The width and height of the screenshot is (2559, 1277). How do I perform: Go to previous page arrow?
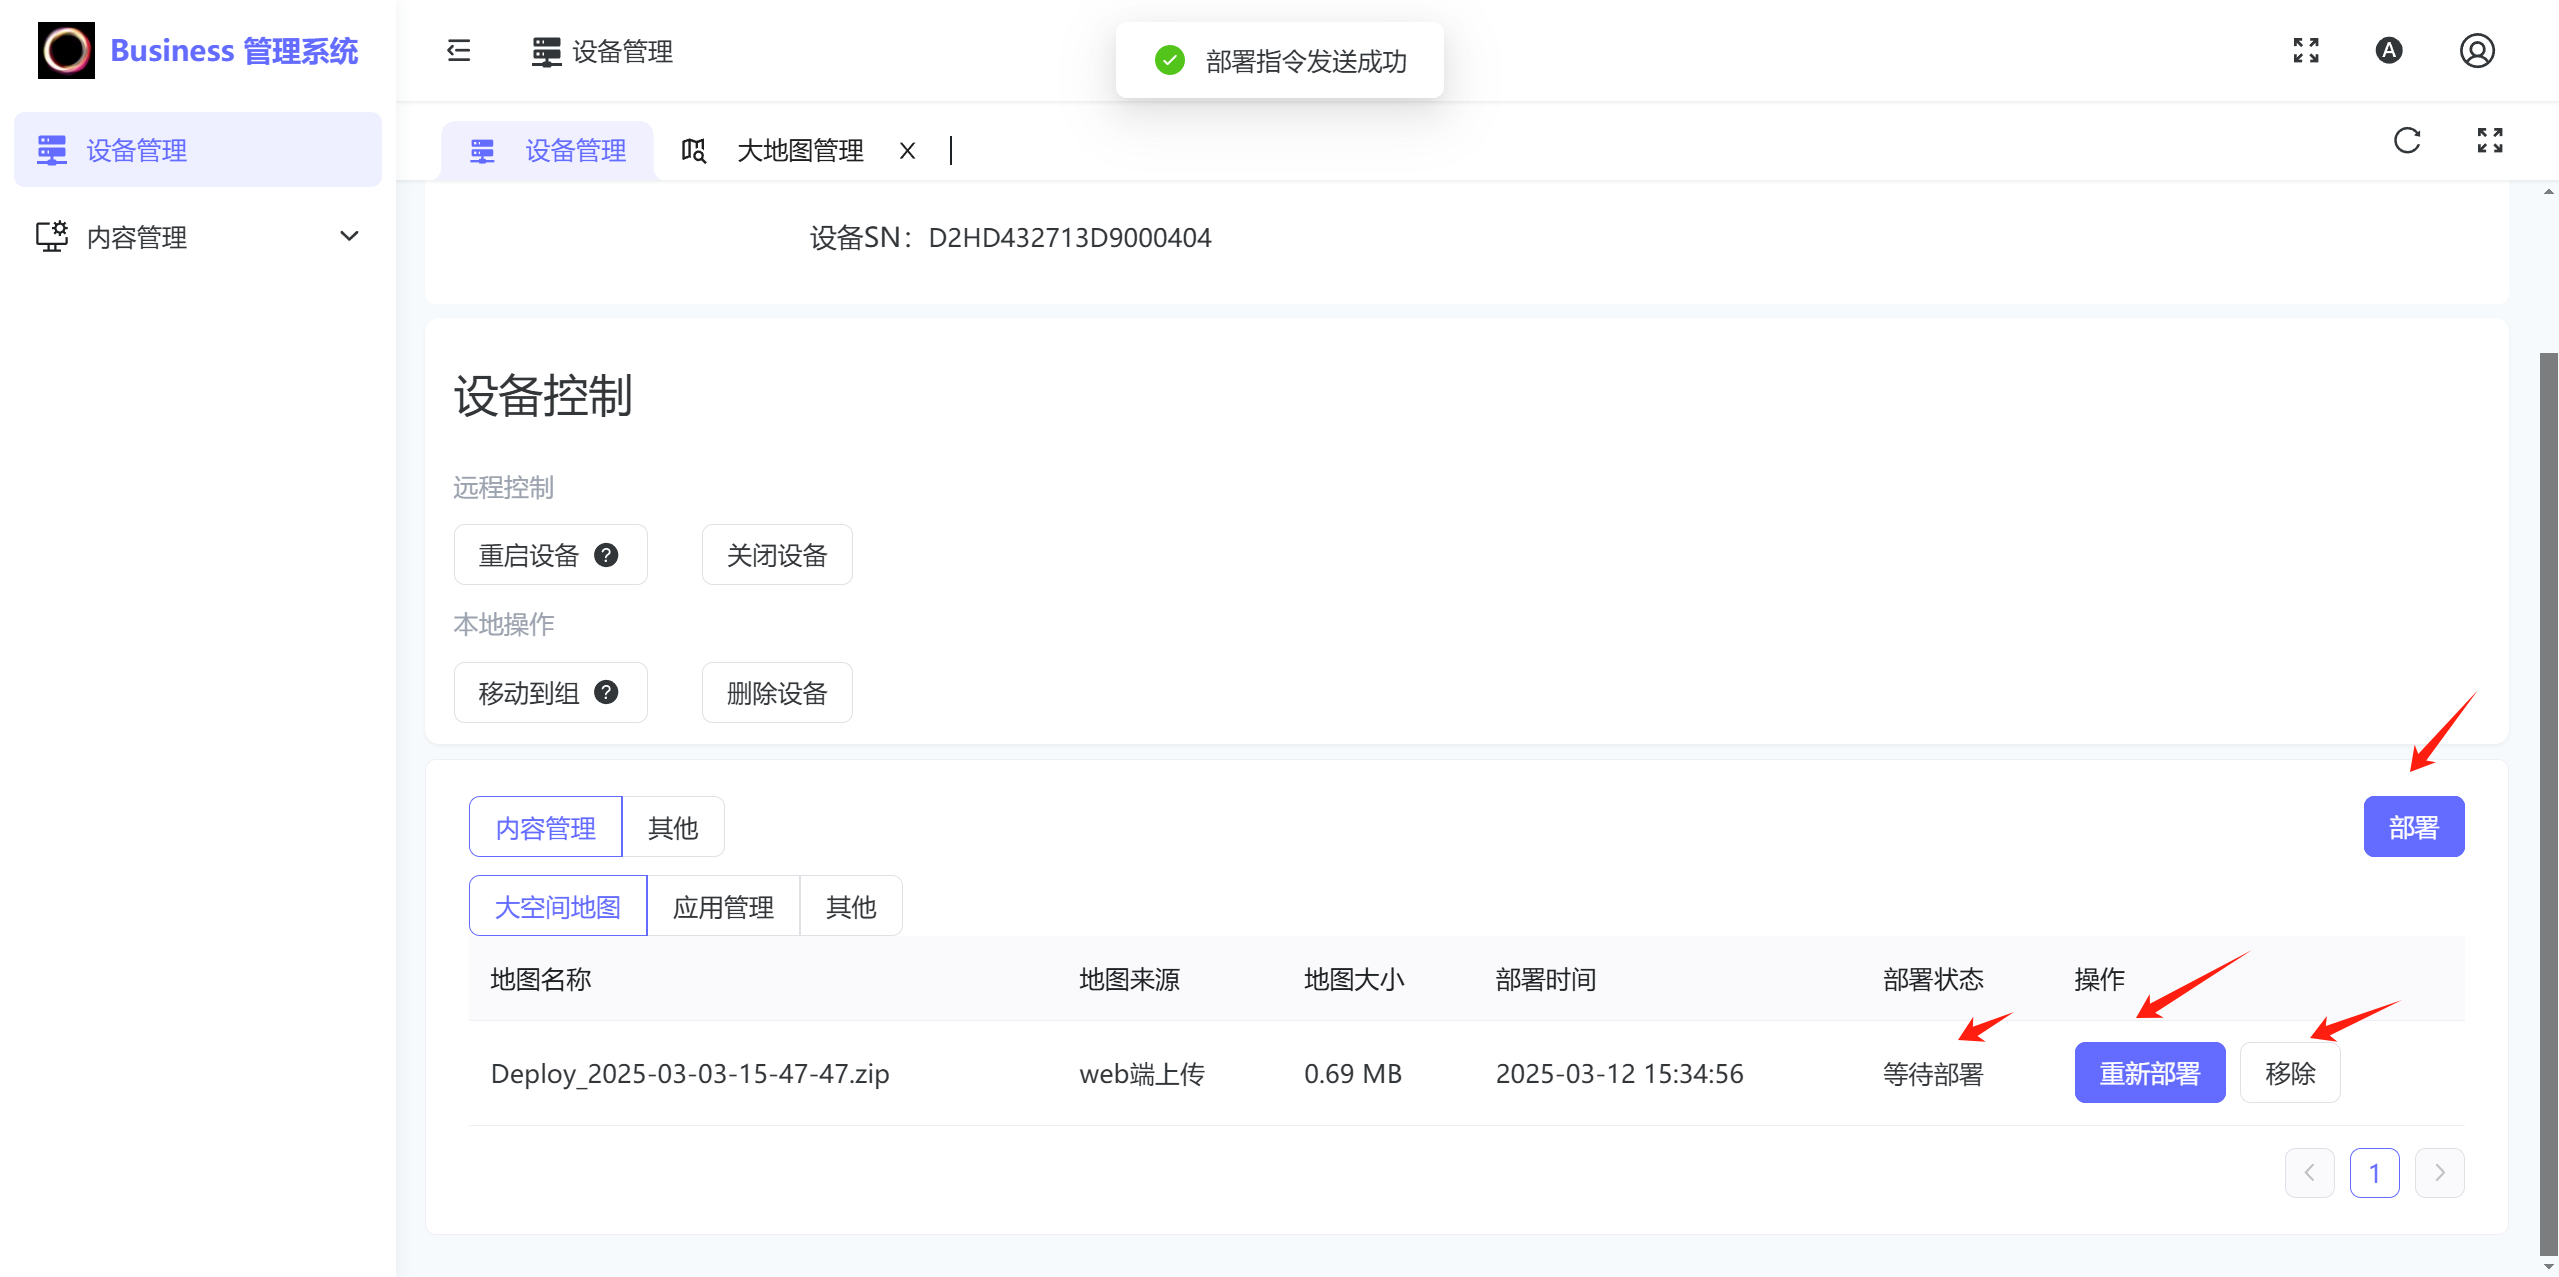tap(2309, 1172)
